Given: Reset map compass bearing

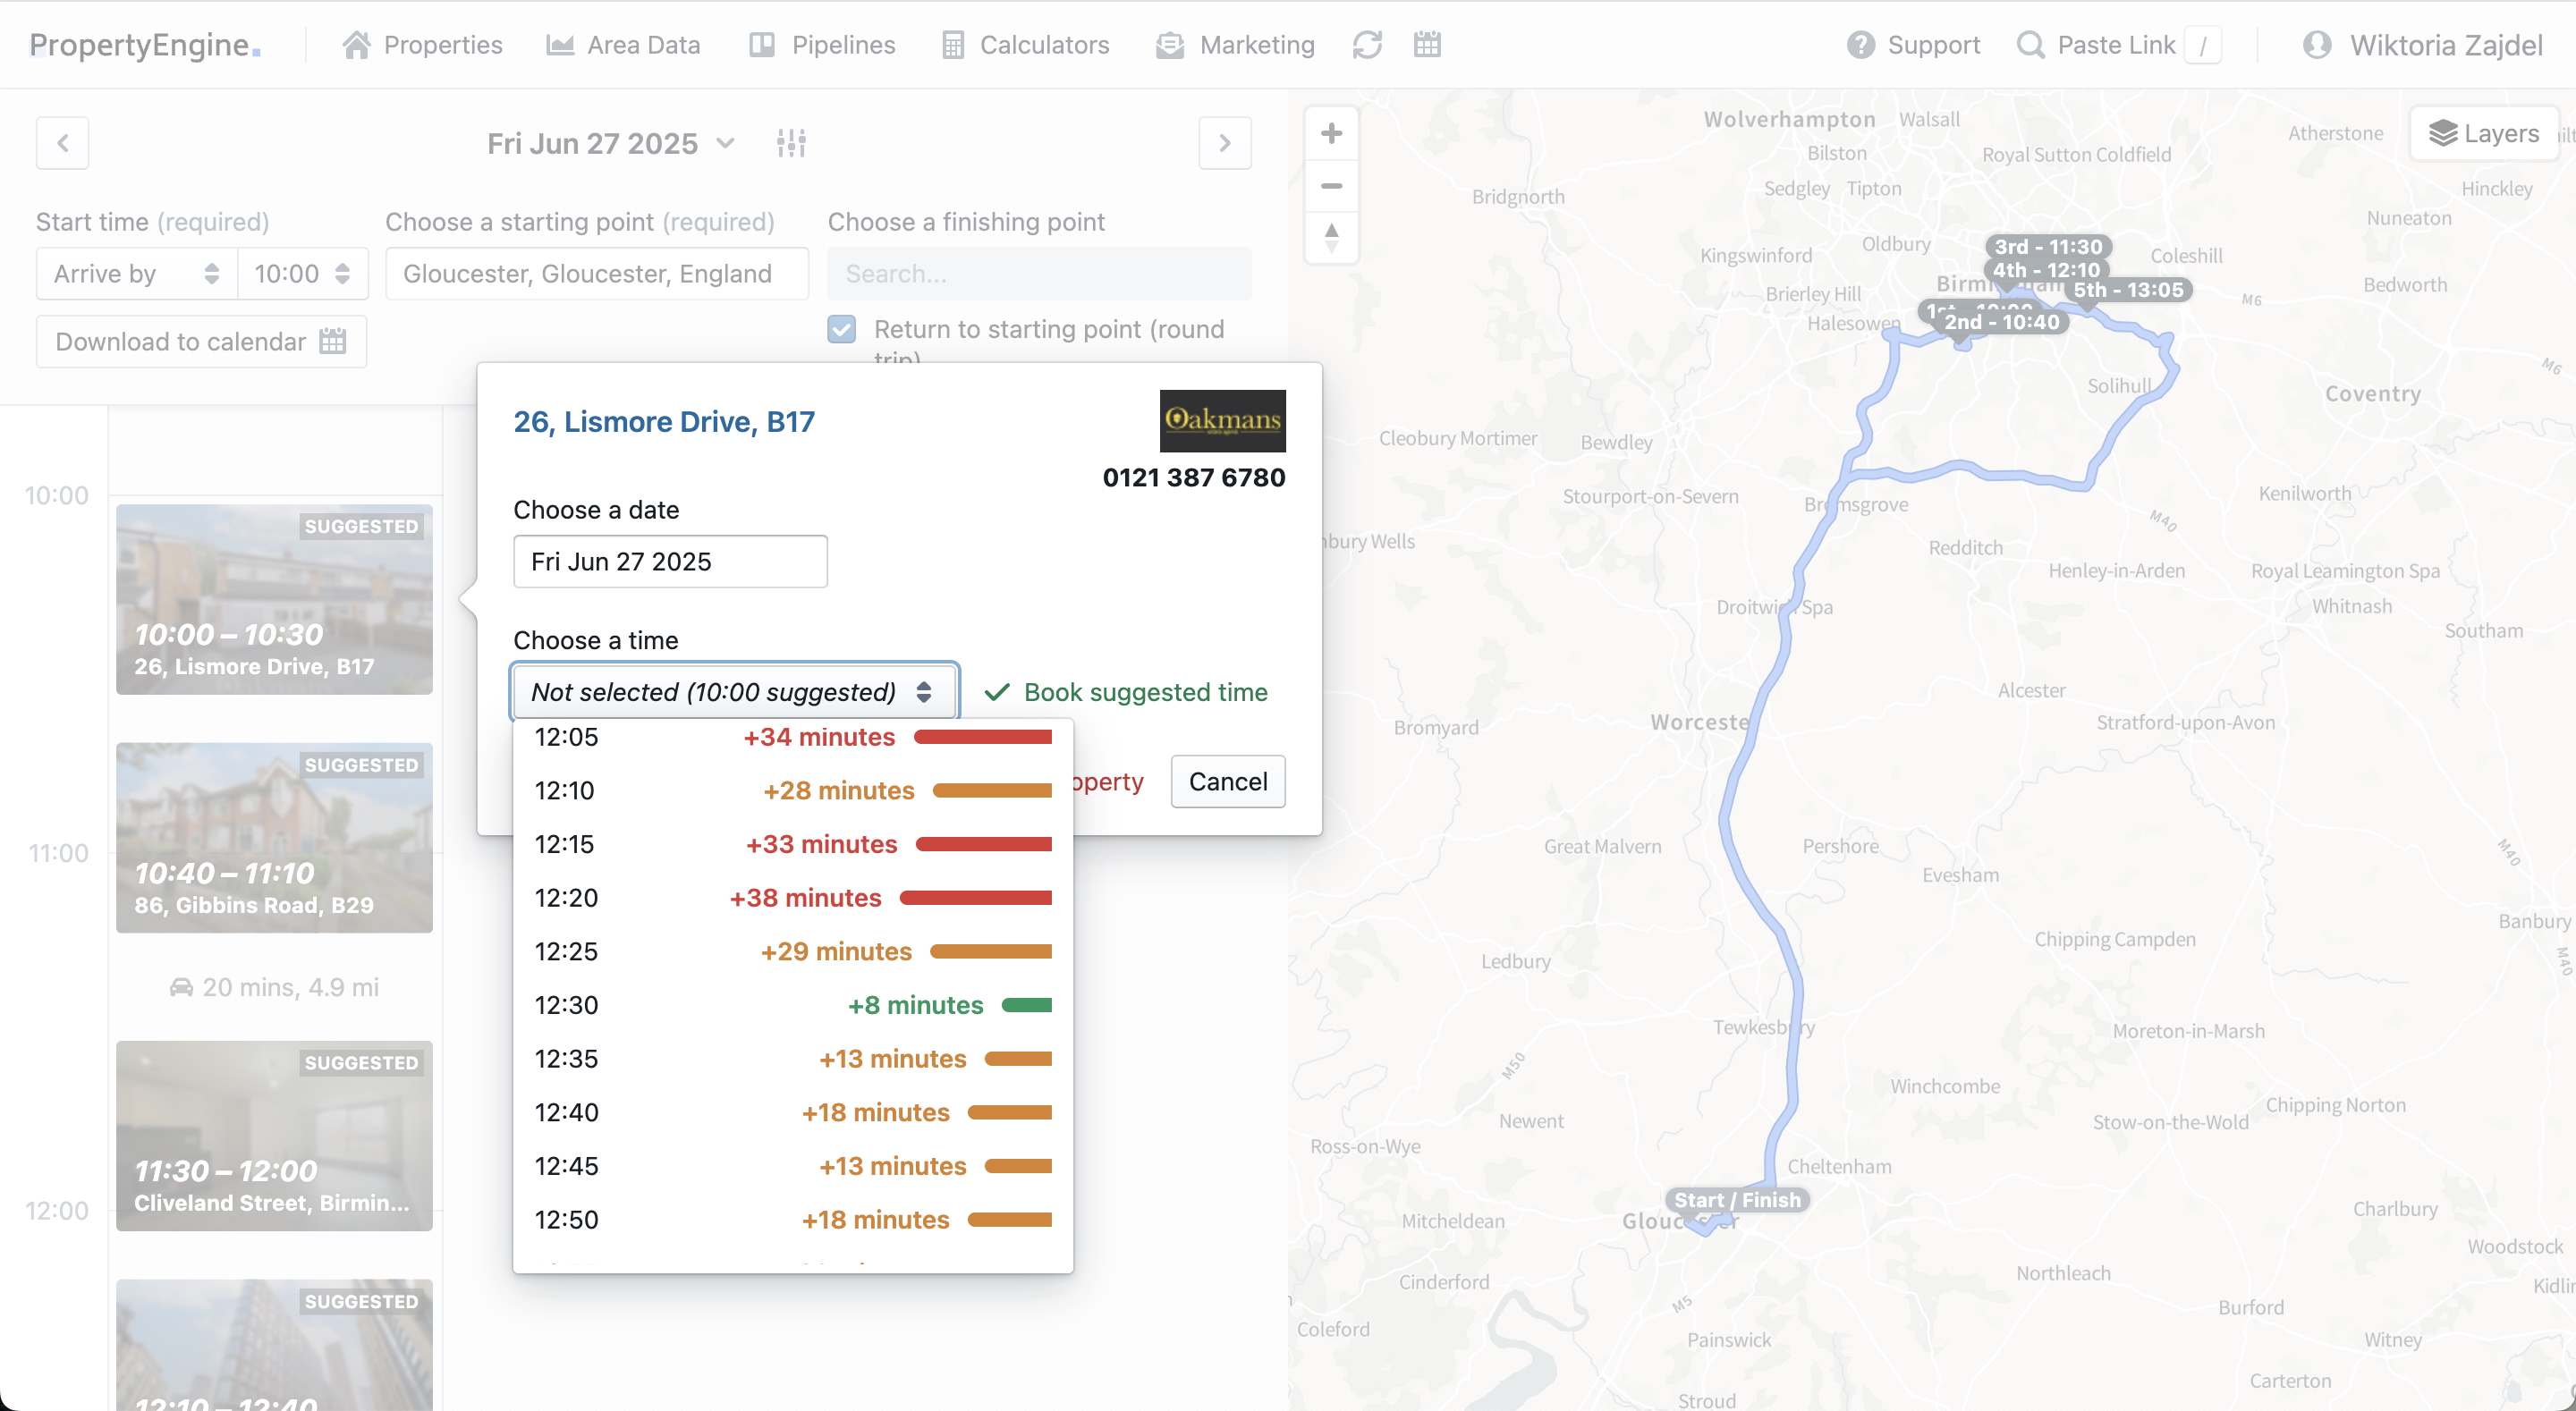Looking at the screenshot, I should 1331,238.
